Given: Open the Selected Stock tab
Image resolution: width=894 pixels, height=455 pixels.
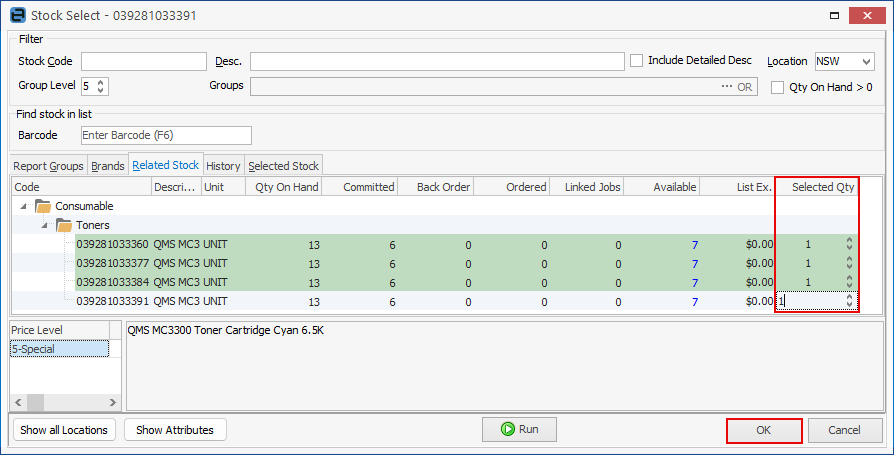Looking at the screenshot, I should pos(283,166).
